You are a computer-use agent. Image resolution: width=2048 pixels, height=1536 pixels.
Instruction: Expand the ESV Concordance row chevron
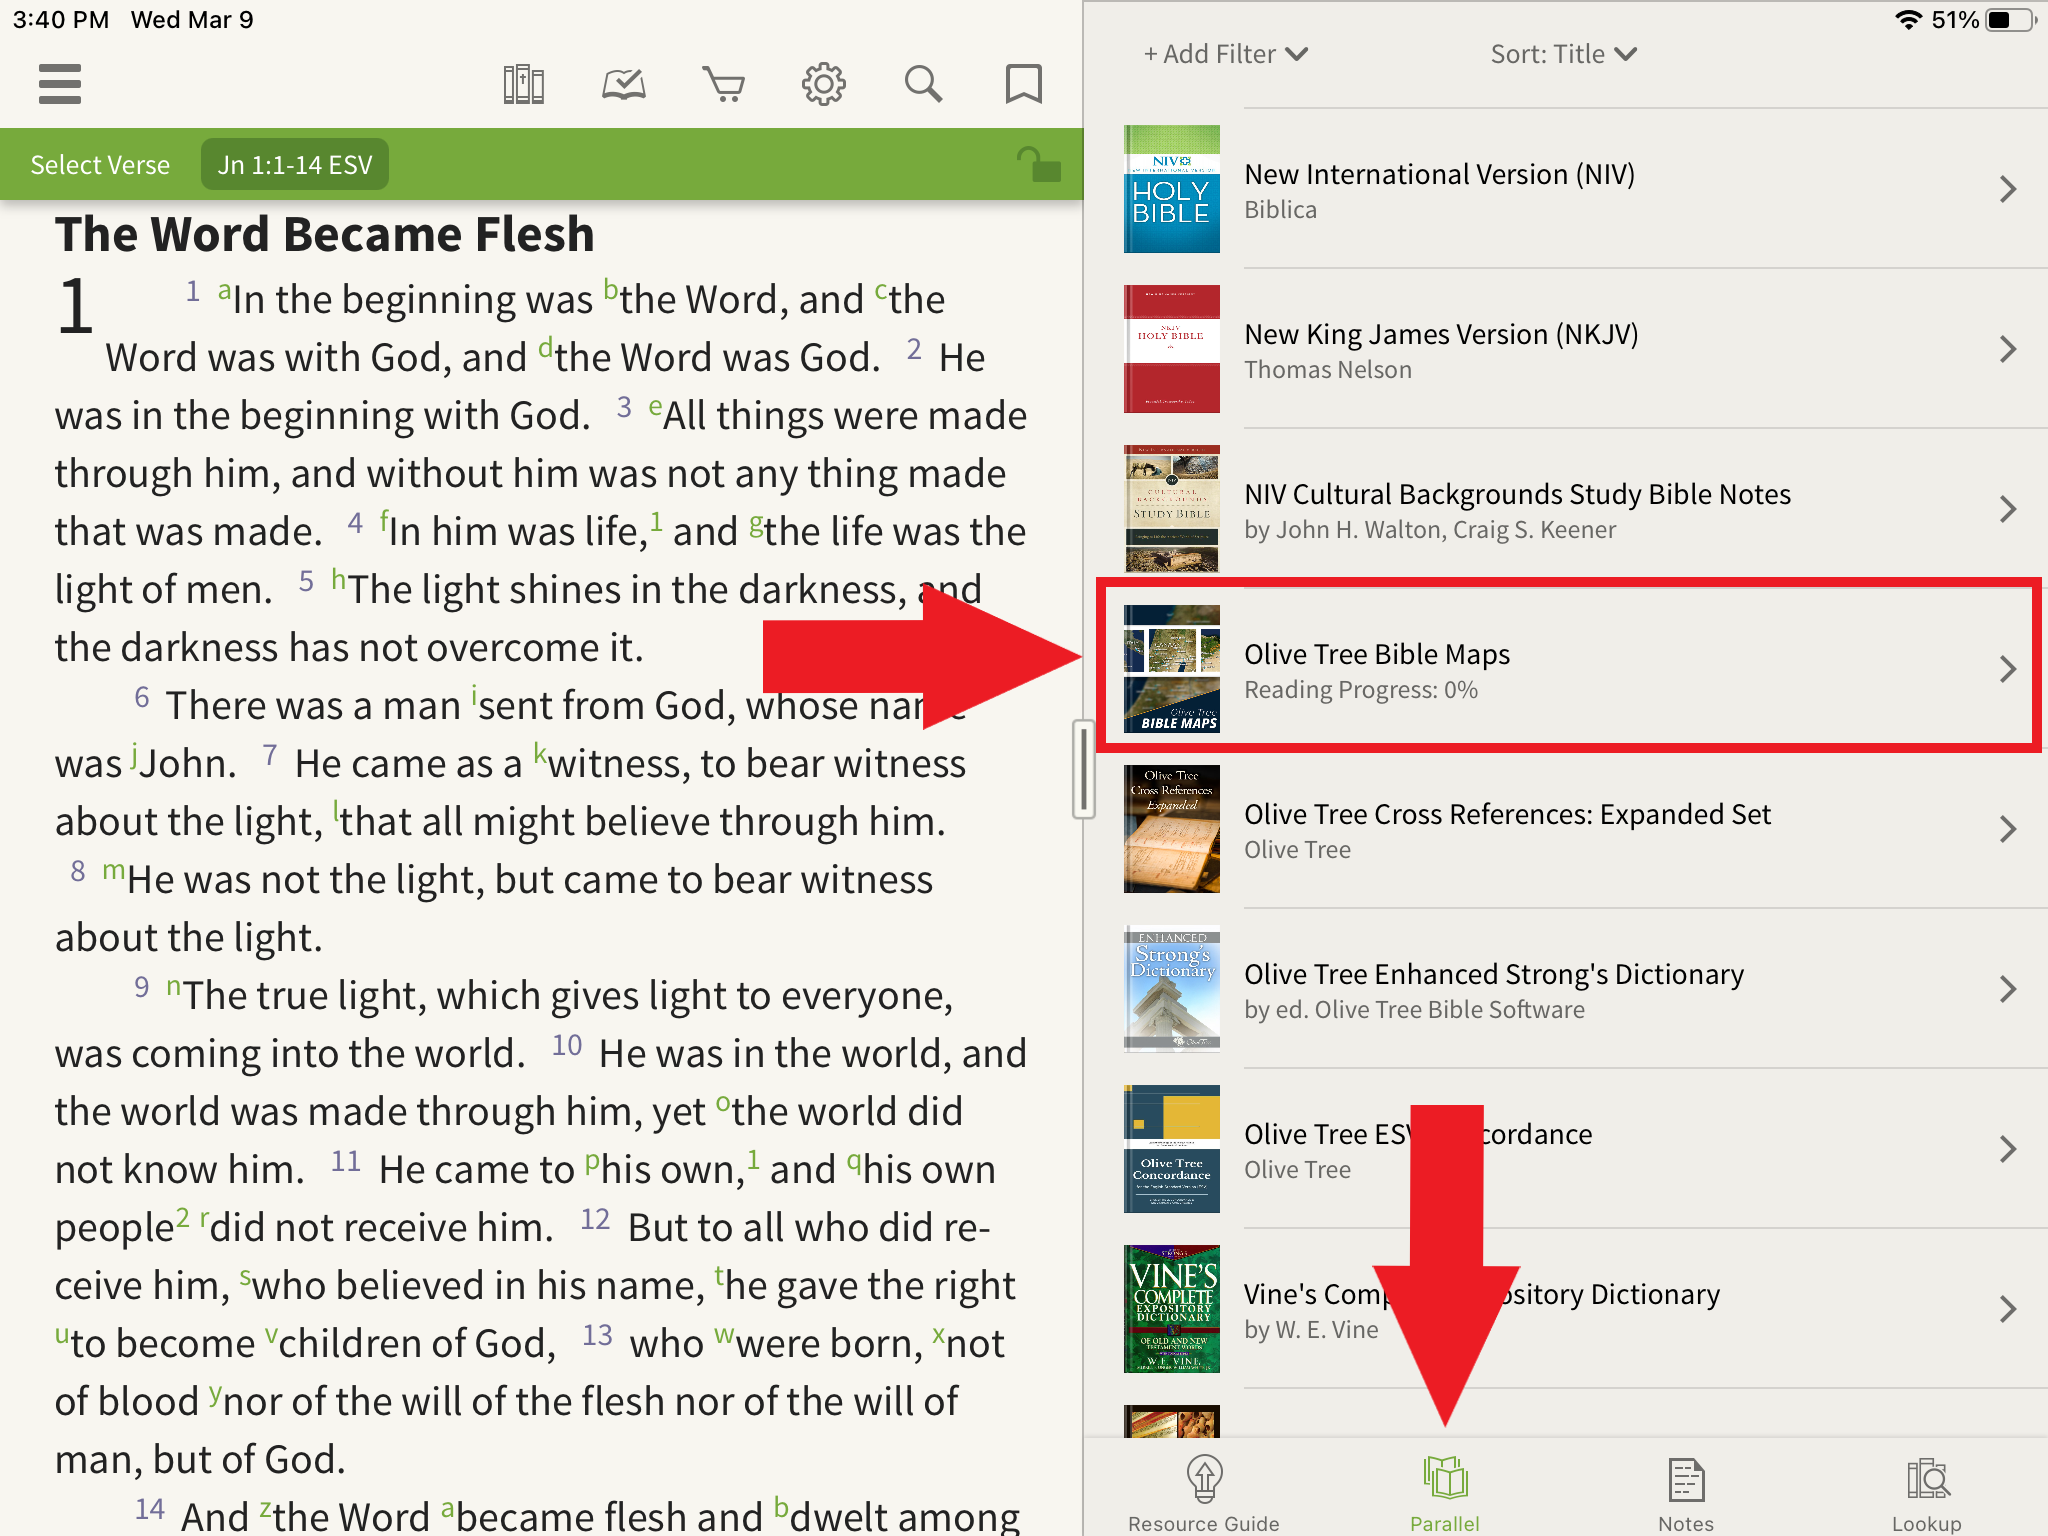(2007, 1149)
